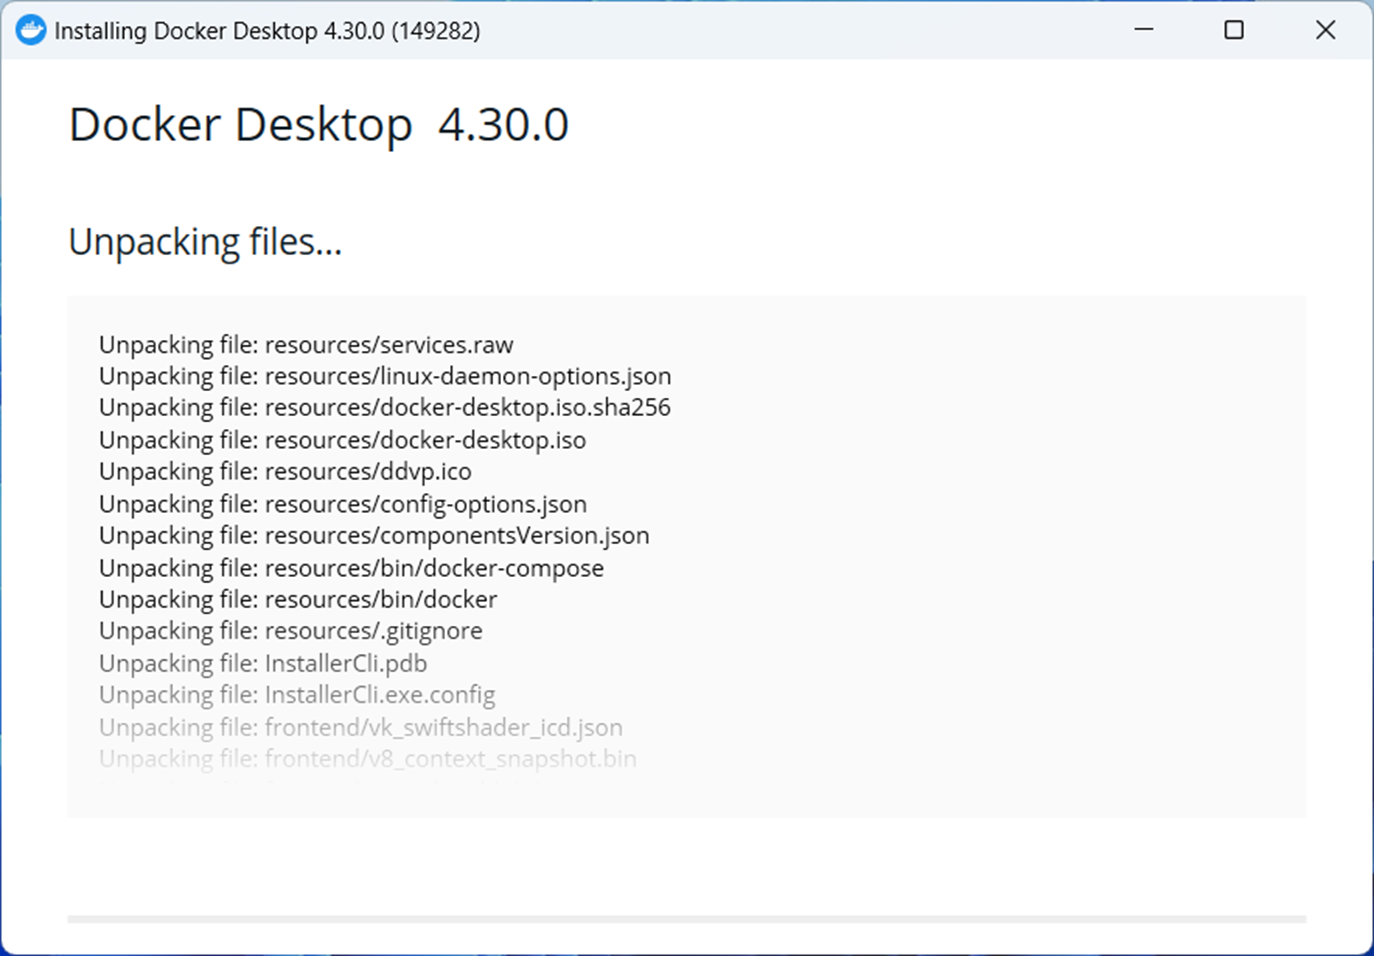Screen dimensions: 1374x956
Task: Click the docker-desktop.iso unpacking line
Action: pyautogui.click(x=342, y=439)
